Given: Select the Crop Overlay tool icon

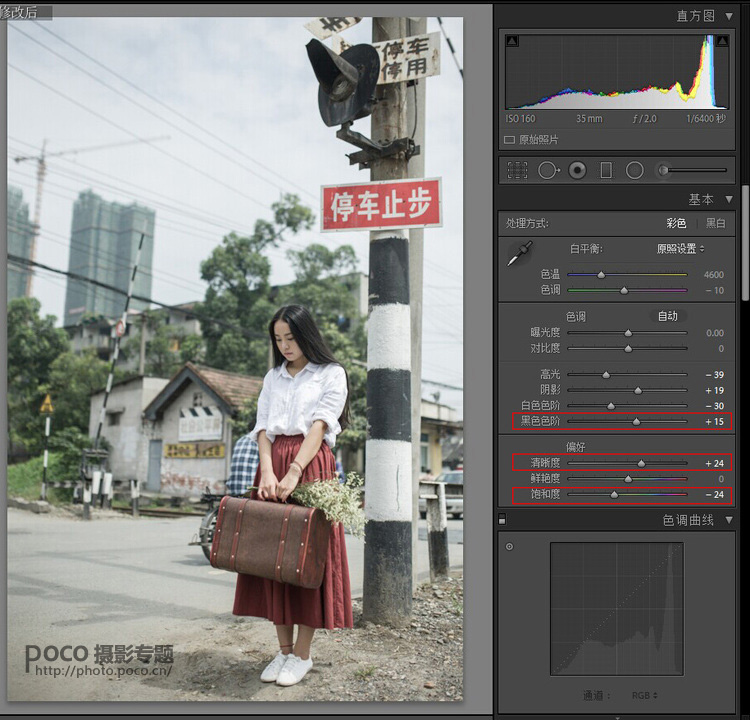Looking at the screenshot, I should point(517,170).
